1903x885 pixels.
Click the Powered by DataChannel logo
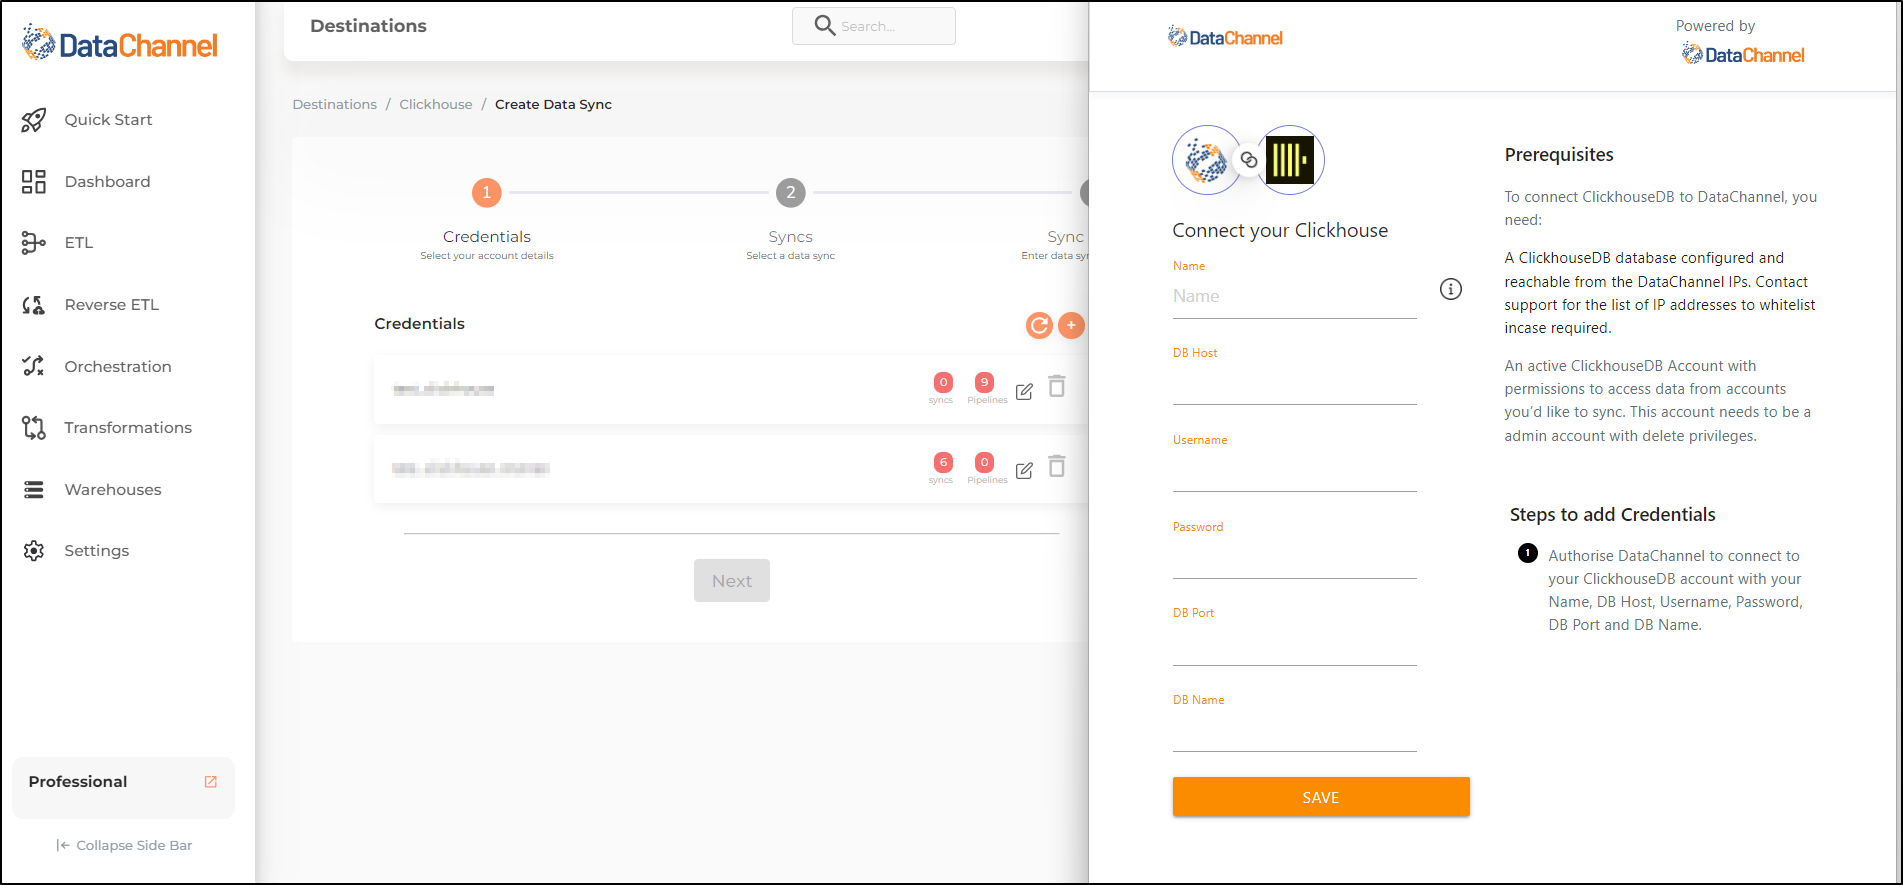[x=1743, y=54]
